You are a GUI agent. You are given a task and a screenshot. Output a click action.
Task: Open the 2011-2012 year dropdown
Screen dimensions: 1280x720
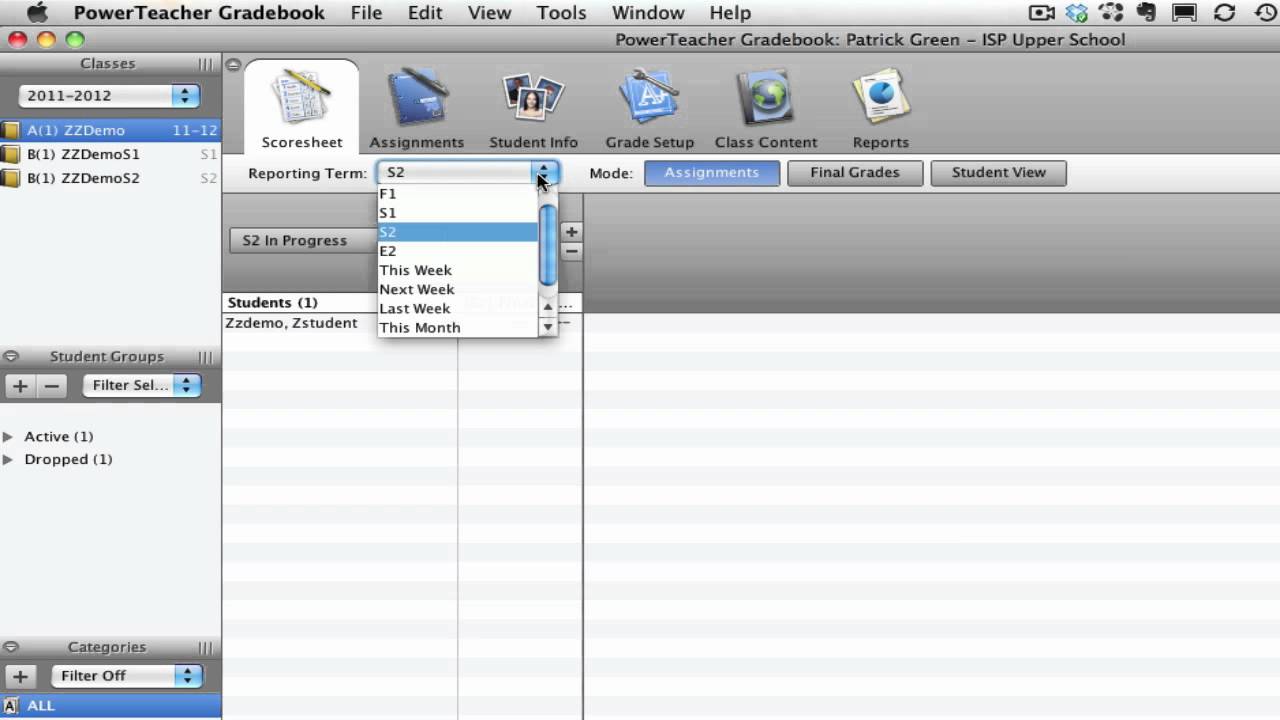pos(110,96)
